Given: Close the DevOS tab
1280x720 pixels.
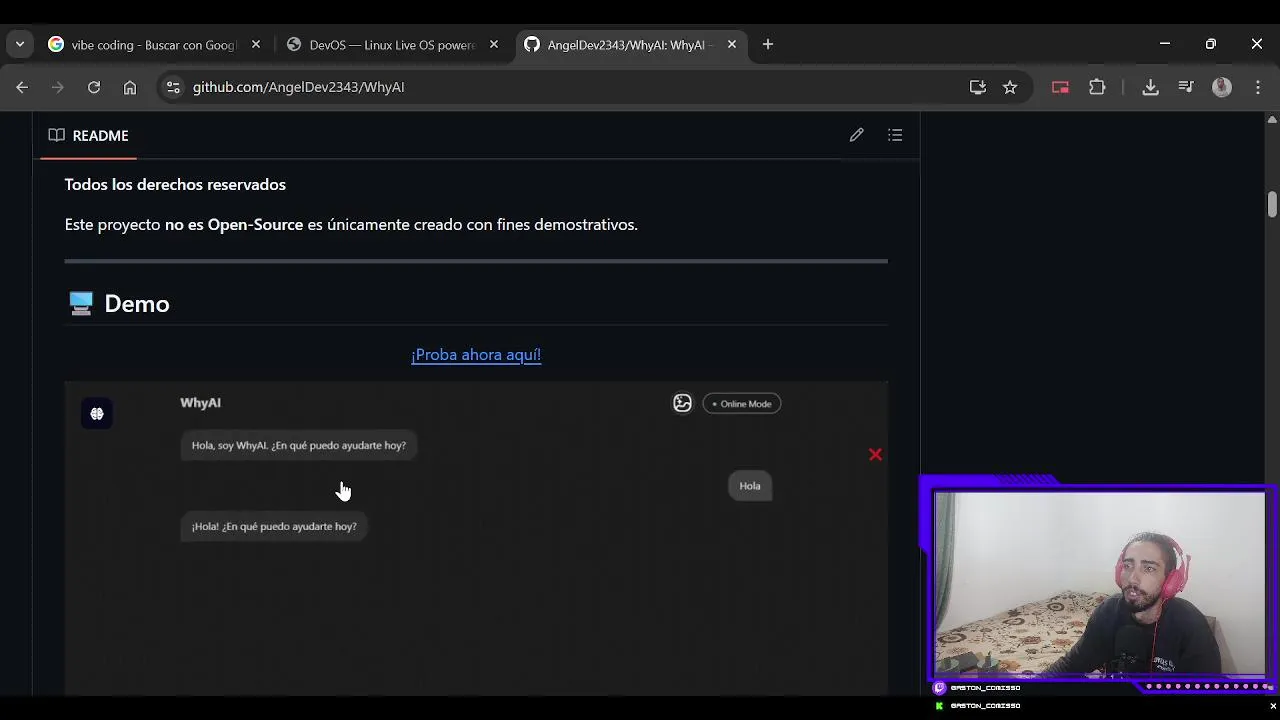Looking at the screenshot, I should [494, 45].
